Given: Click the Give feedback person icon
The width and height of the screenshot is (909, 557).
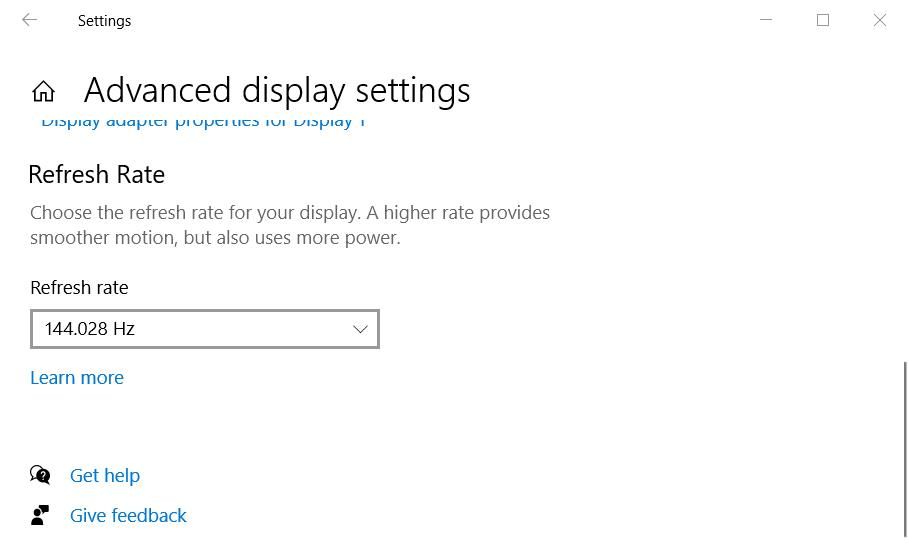Looking at the screenshot, I should coord(40,515).
